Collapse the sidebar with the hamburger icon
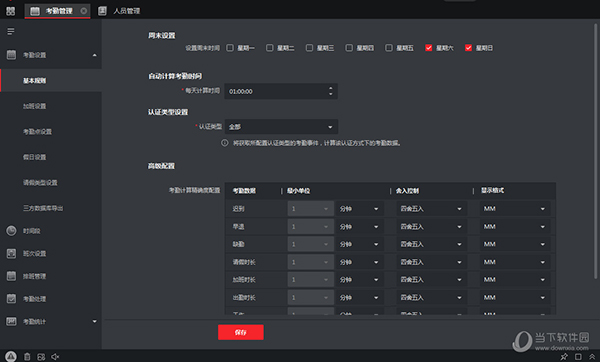Screen dimensions: 600x362 11,31
